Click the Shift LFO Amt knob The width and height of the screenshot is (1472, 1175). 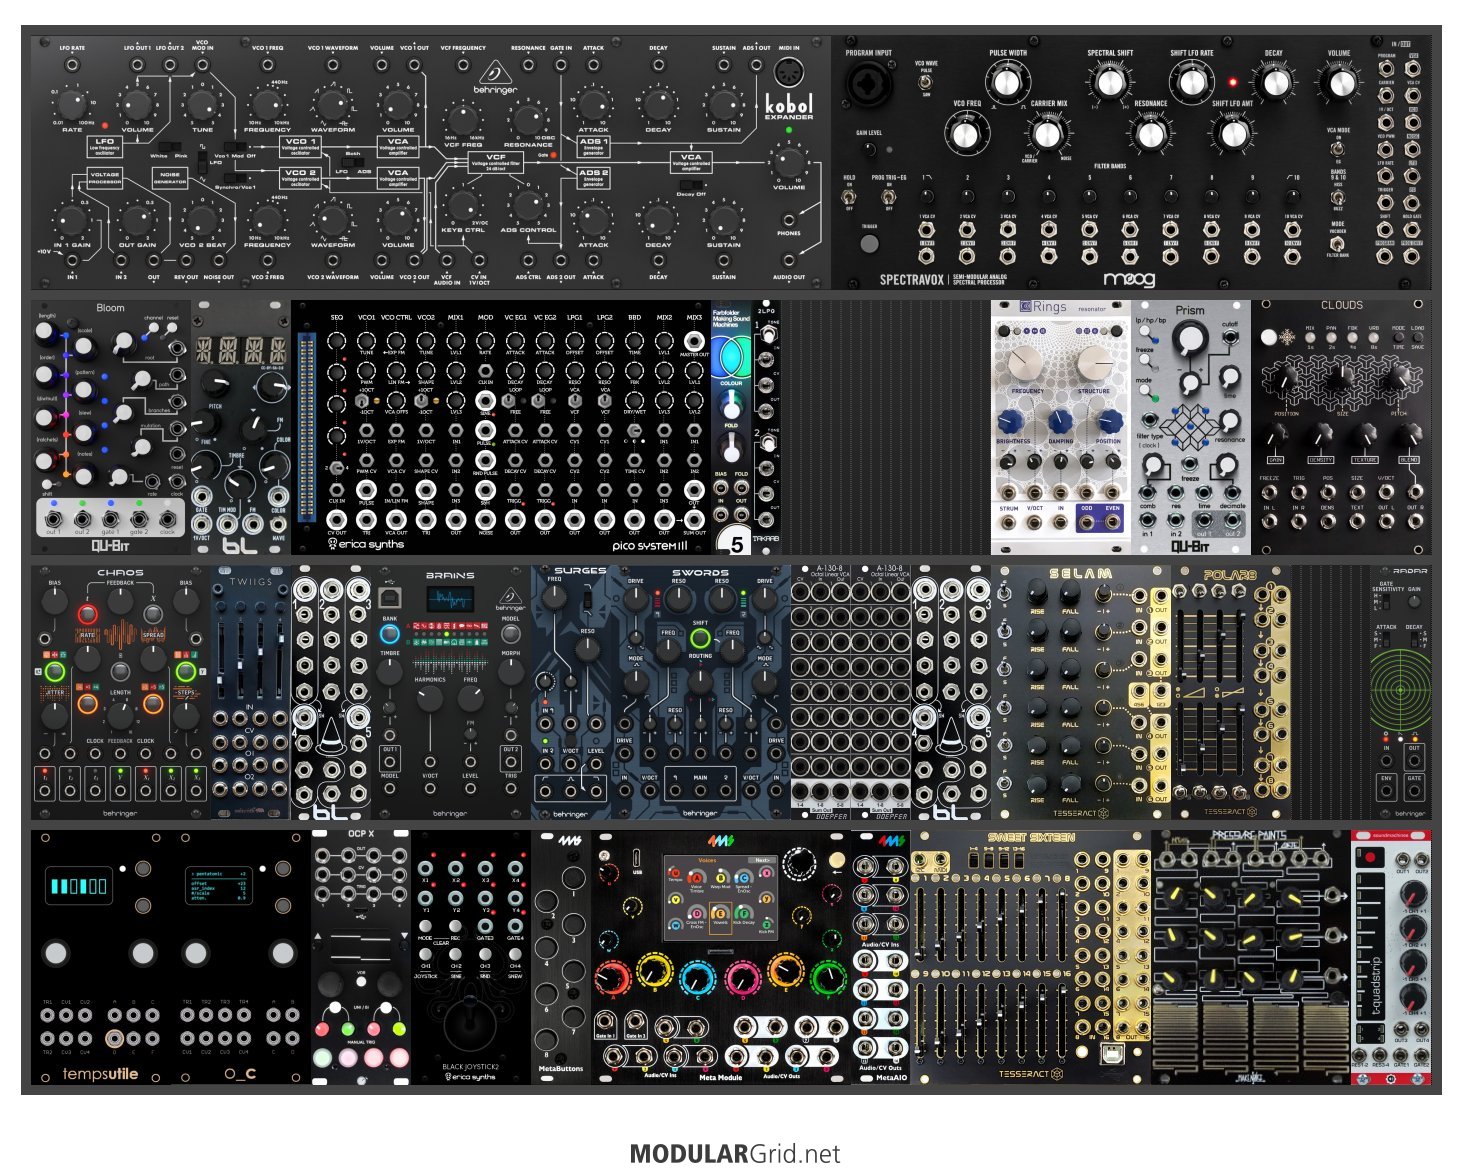tap(1232, 133)
